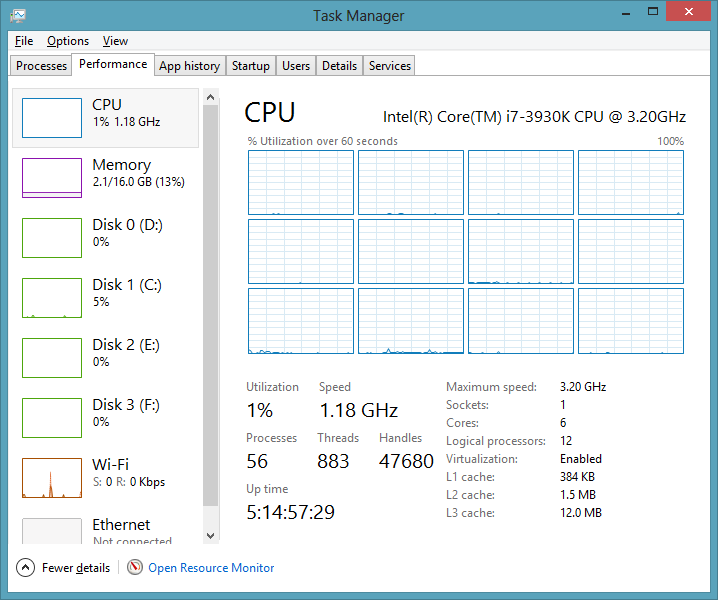718x600 pixels.
Task: Minimize the Task Manager window
Action: pyautogui.click(x=626, y=12)
